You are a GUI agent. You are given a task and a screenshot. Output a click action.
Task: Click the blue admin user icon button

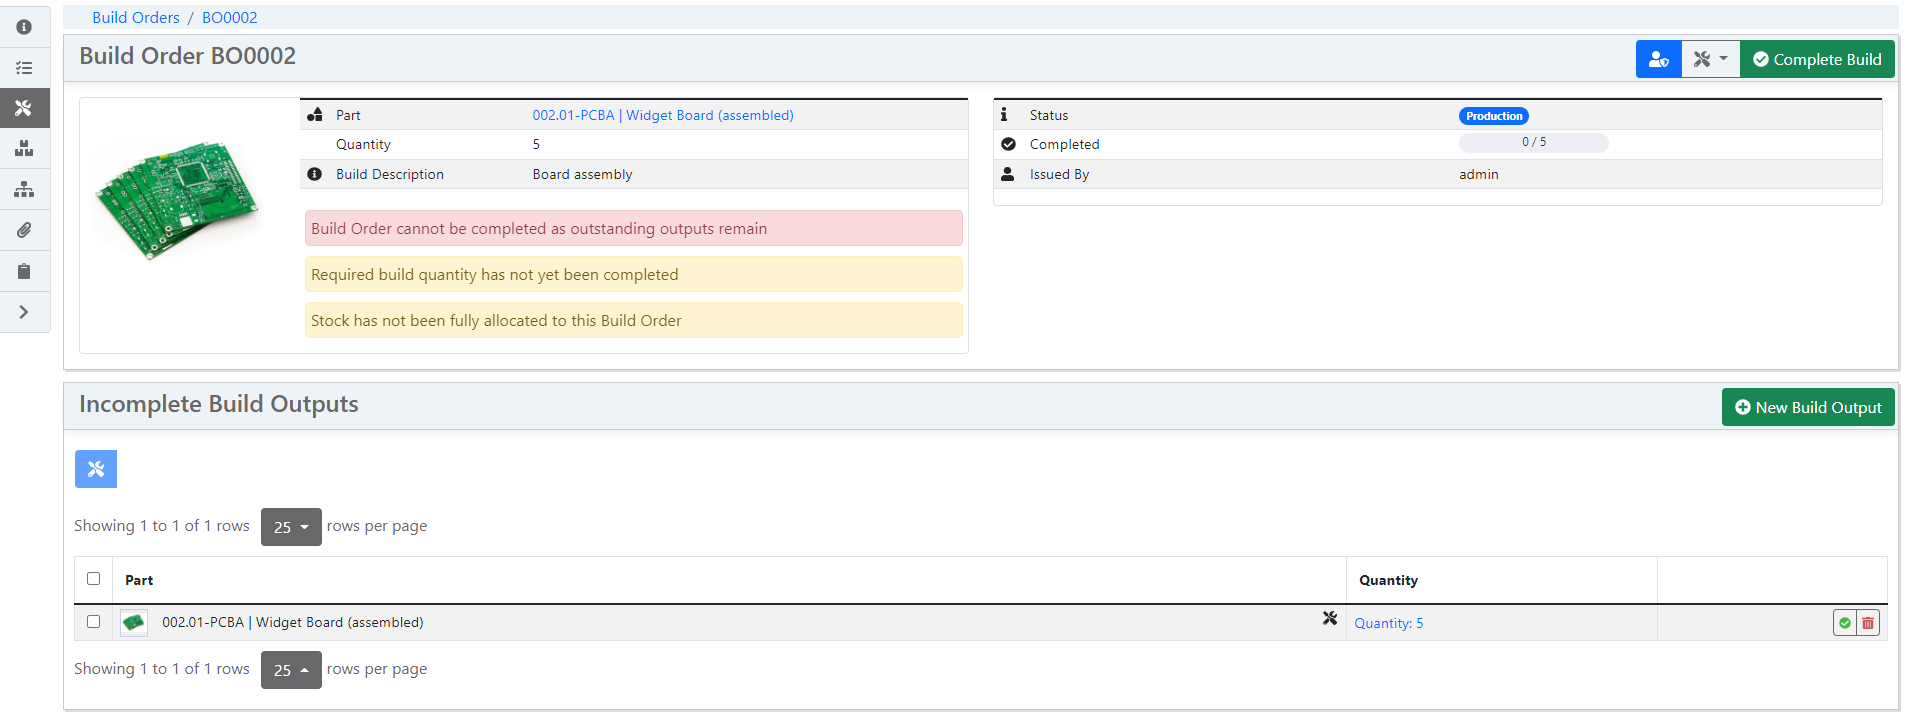[x=1658, y=60]
